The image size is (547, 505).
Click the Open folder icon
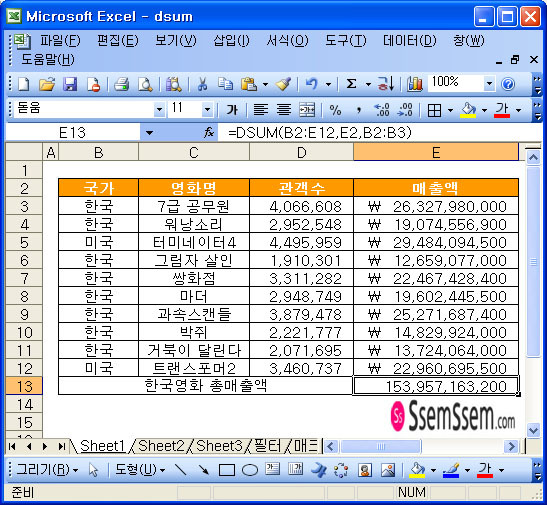47,84
